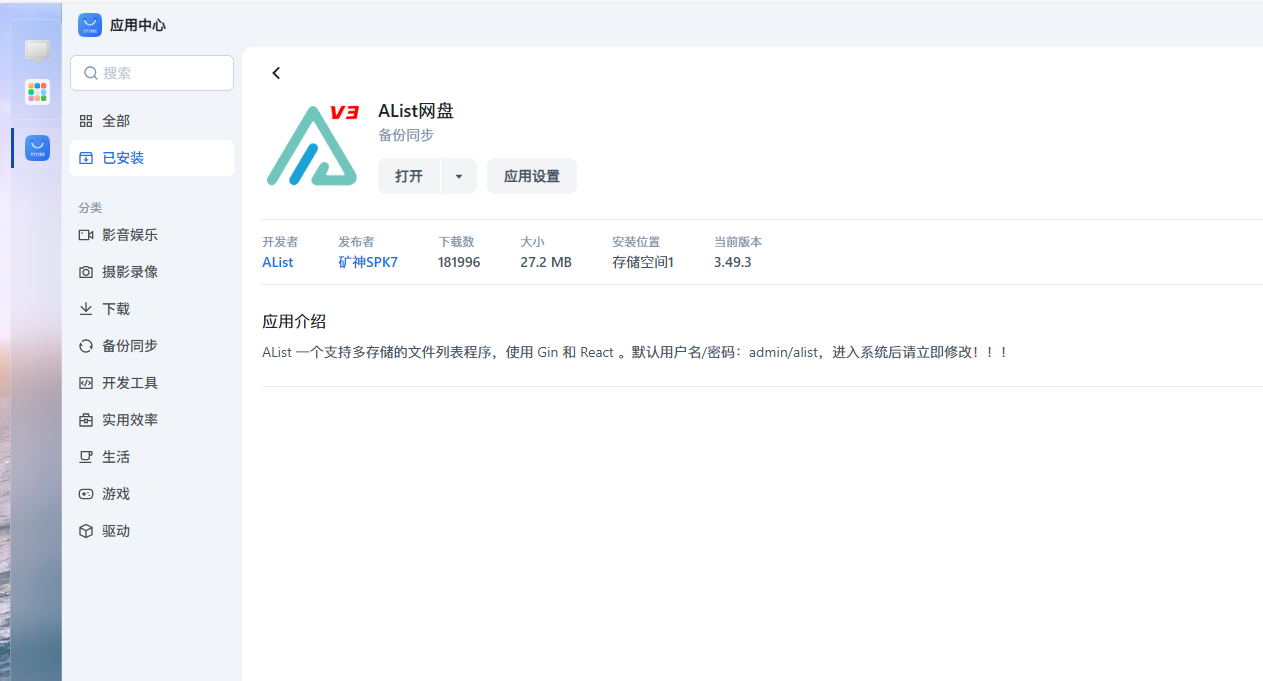The height and width of the screenshot is (681, 1263).
Task: Click the 驱动 cube icon
Action: point(86,531)
